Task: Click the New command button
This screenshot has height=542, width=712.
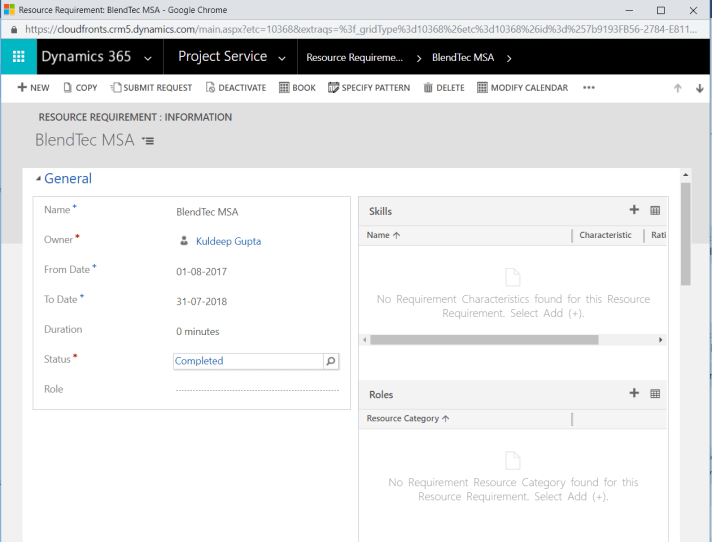Action: pyautogui.click(x=33, y=88)
